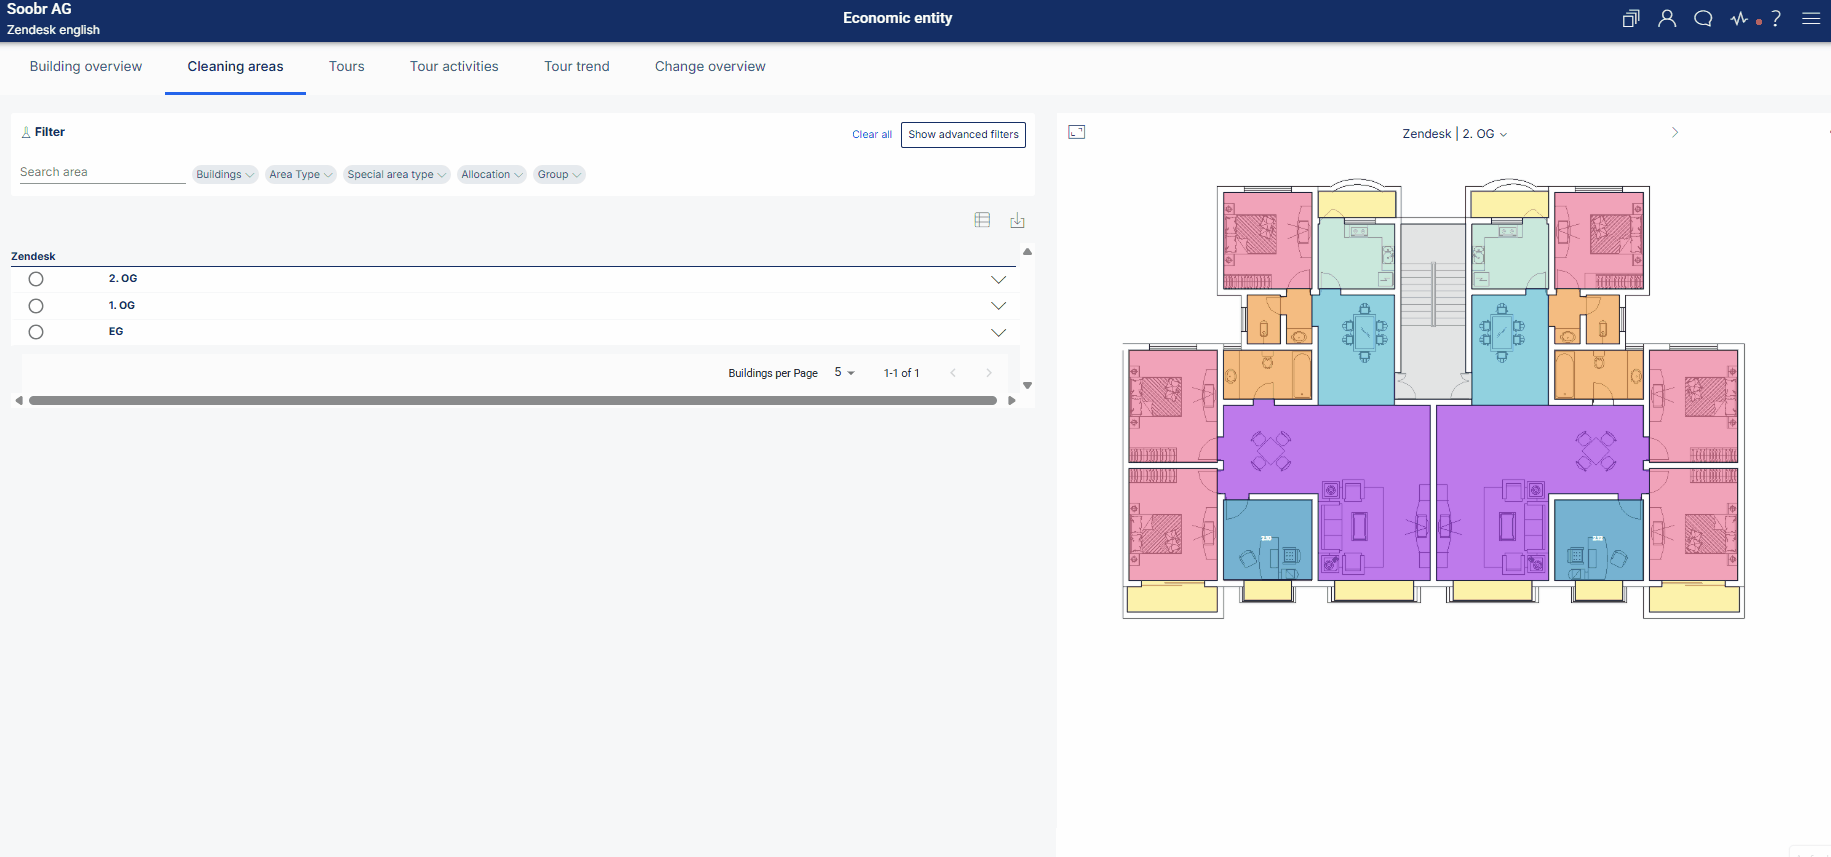Click the download export icon
The width and height of the screenshot is (1831, 857).
pyautogui.click(x=1017, y=220)
